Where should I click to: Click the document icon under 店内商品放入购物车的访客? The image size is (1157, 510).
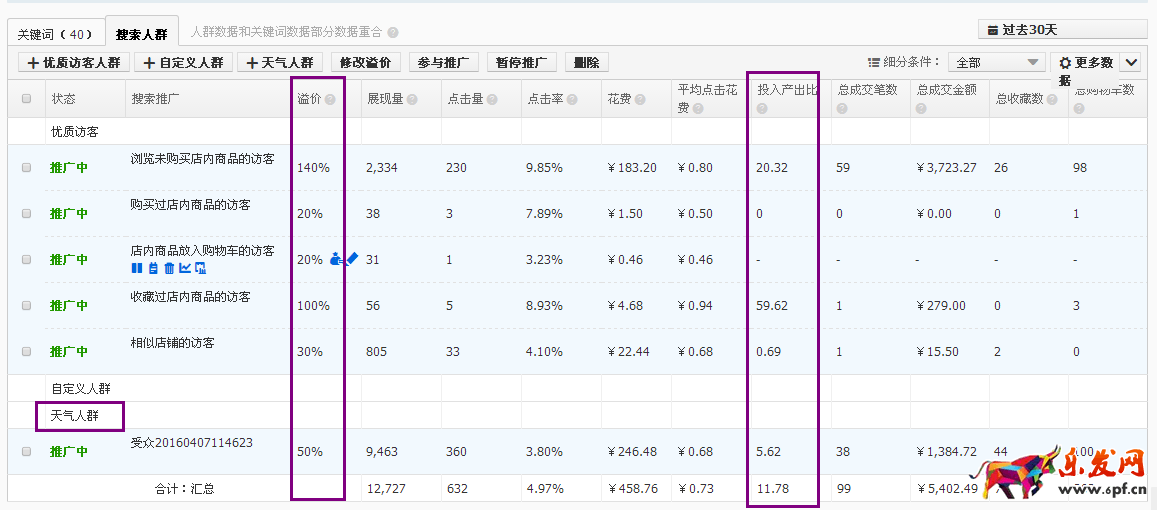[153, 268]
